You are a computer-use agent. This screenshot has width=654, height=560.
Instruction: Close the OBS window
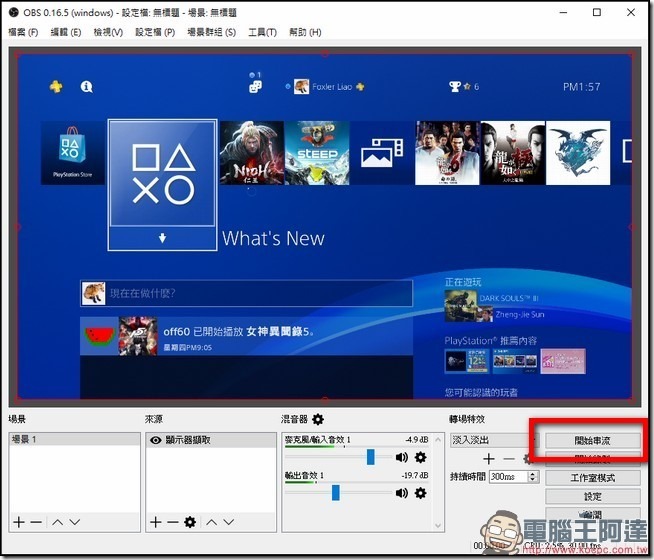(631, 13)
